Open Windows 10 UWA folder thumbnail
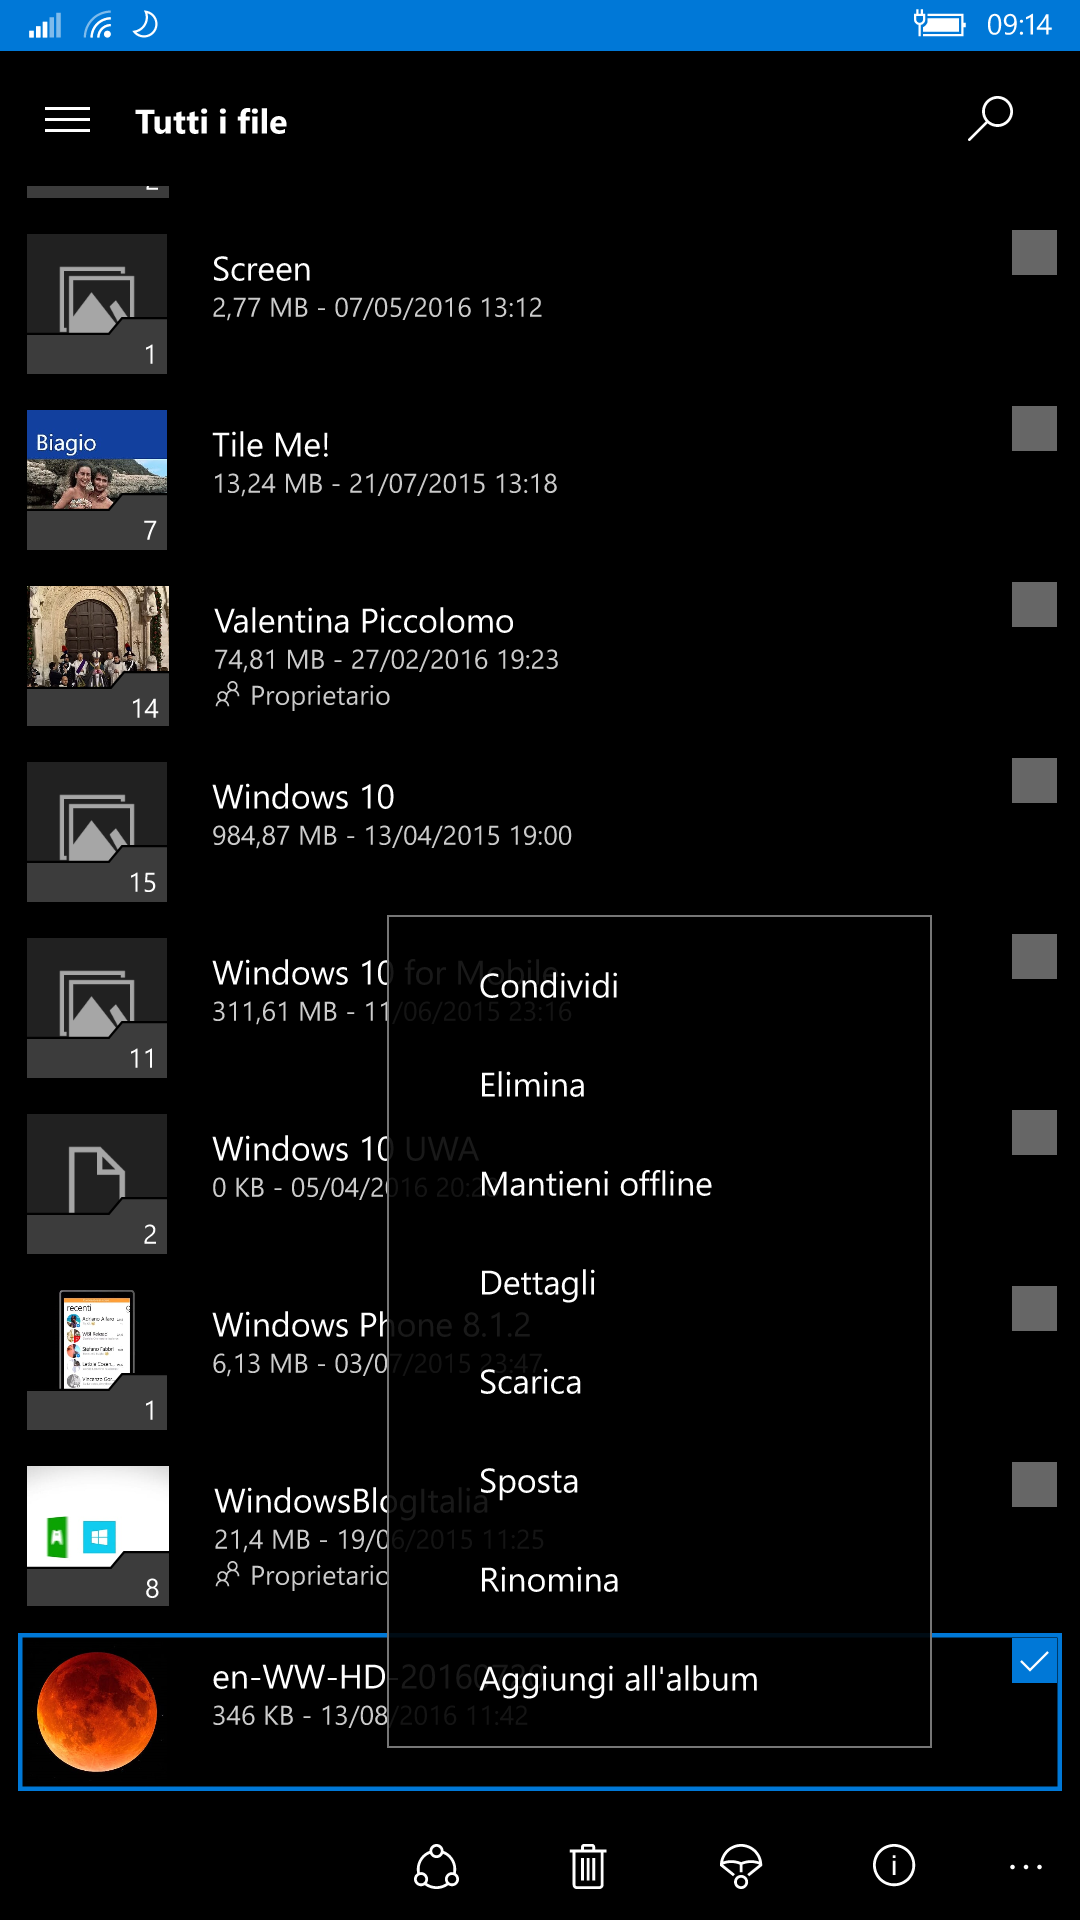This screenshot has height=1920, width=1080. pyautogui.click(x=97, y=1184)
